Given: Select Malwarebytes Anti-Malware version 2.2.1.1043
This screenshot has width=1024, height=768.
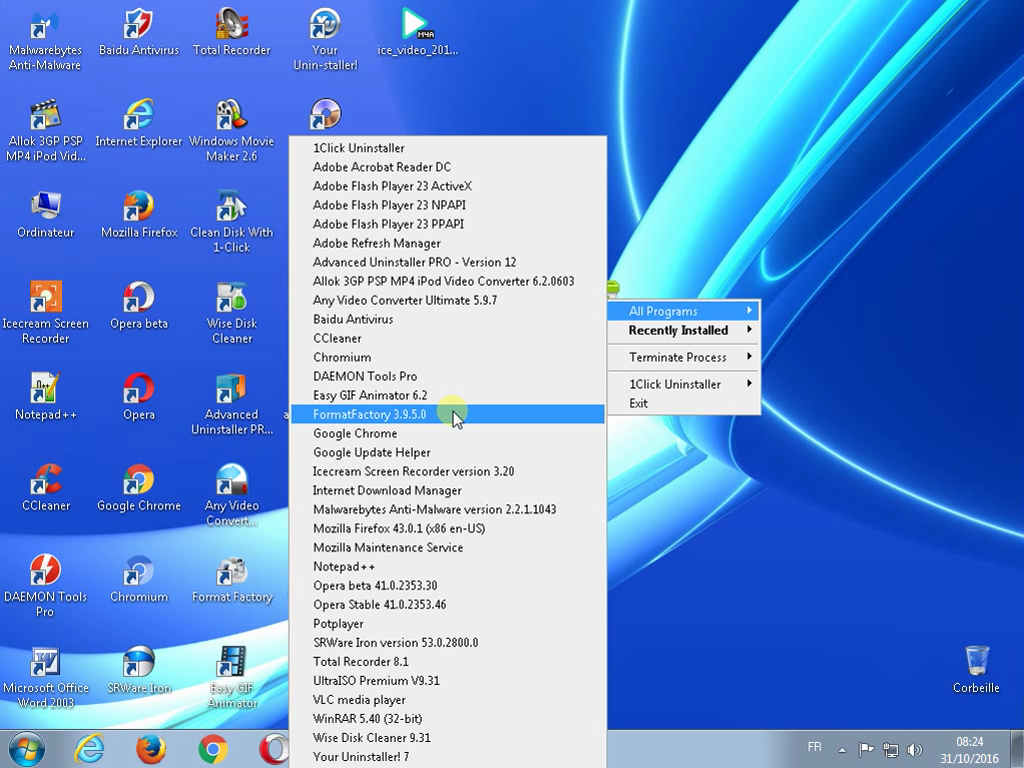Looking at the screenshot, I should pos(448,509).
